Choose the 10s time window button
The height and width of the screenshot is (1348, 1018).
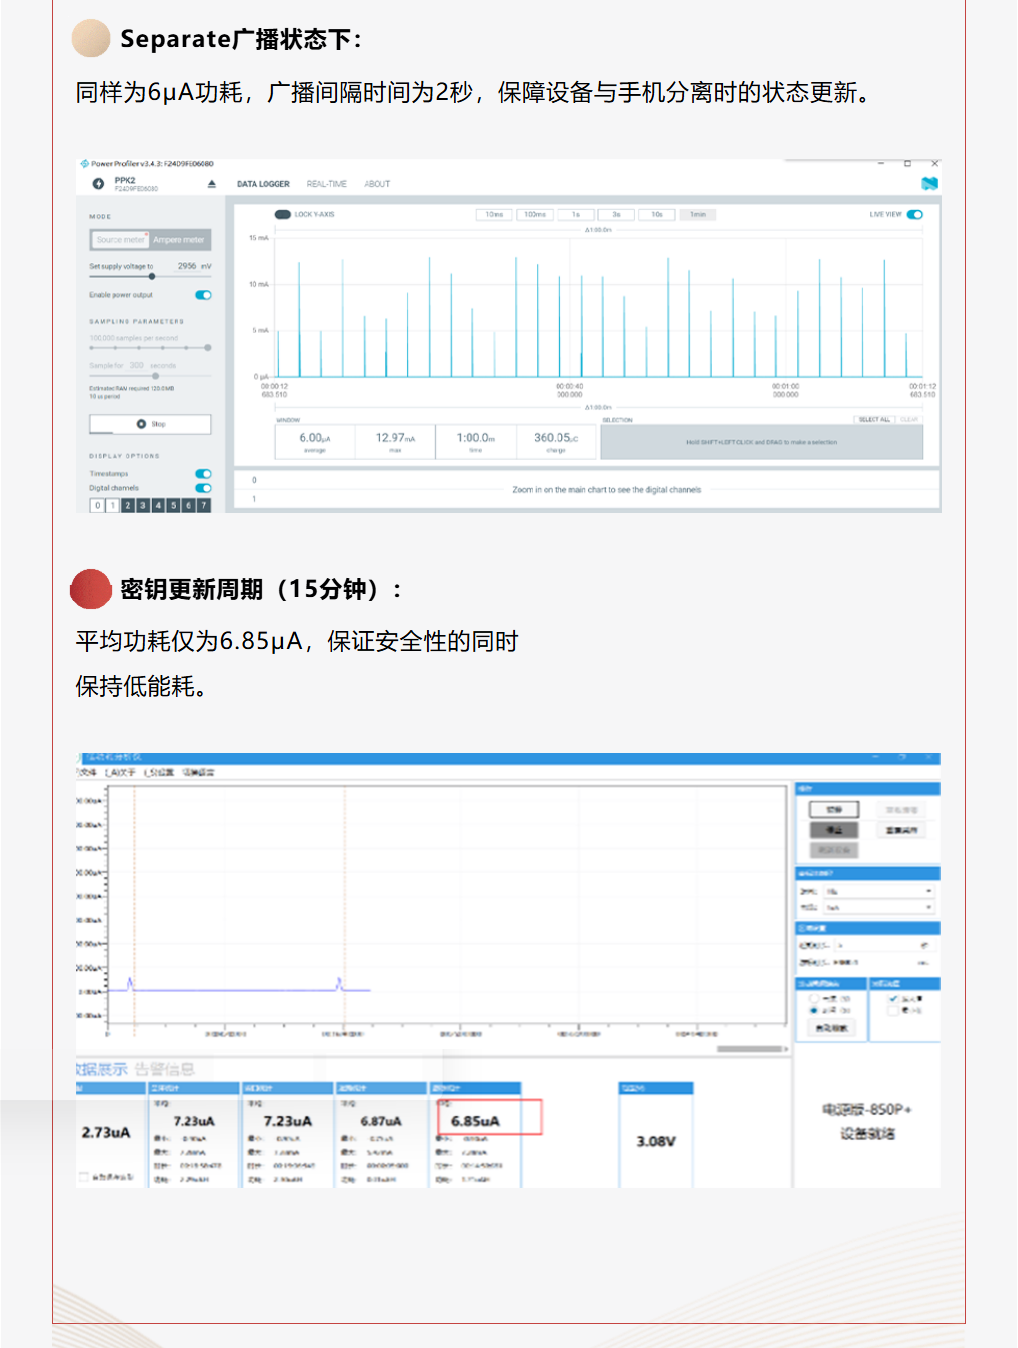[x=657, y=214]
